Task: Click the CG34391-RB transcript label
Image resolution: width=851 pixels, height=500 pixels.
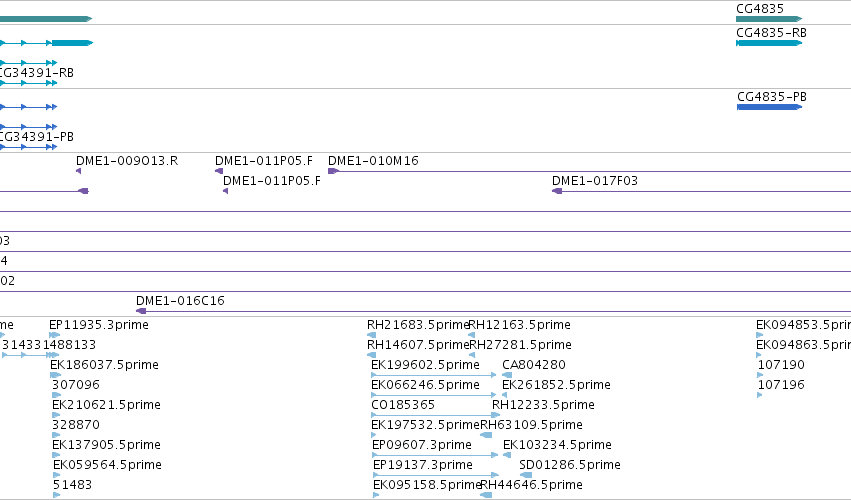Action: [36, 73]
